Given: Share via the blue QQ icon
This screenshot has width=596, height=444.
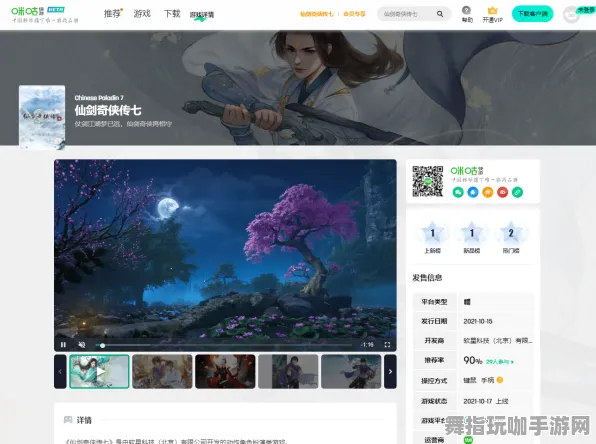Looking at the screenshot, I should click(473, 192).
